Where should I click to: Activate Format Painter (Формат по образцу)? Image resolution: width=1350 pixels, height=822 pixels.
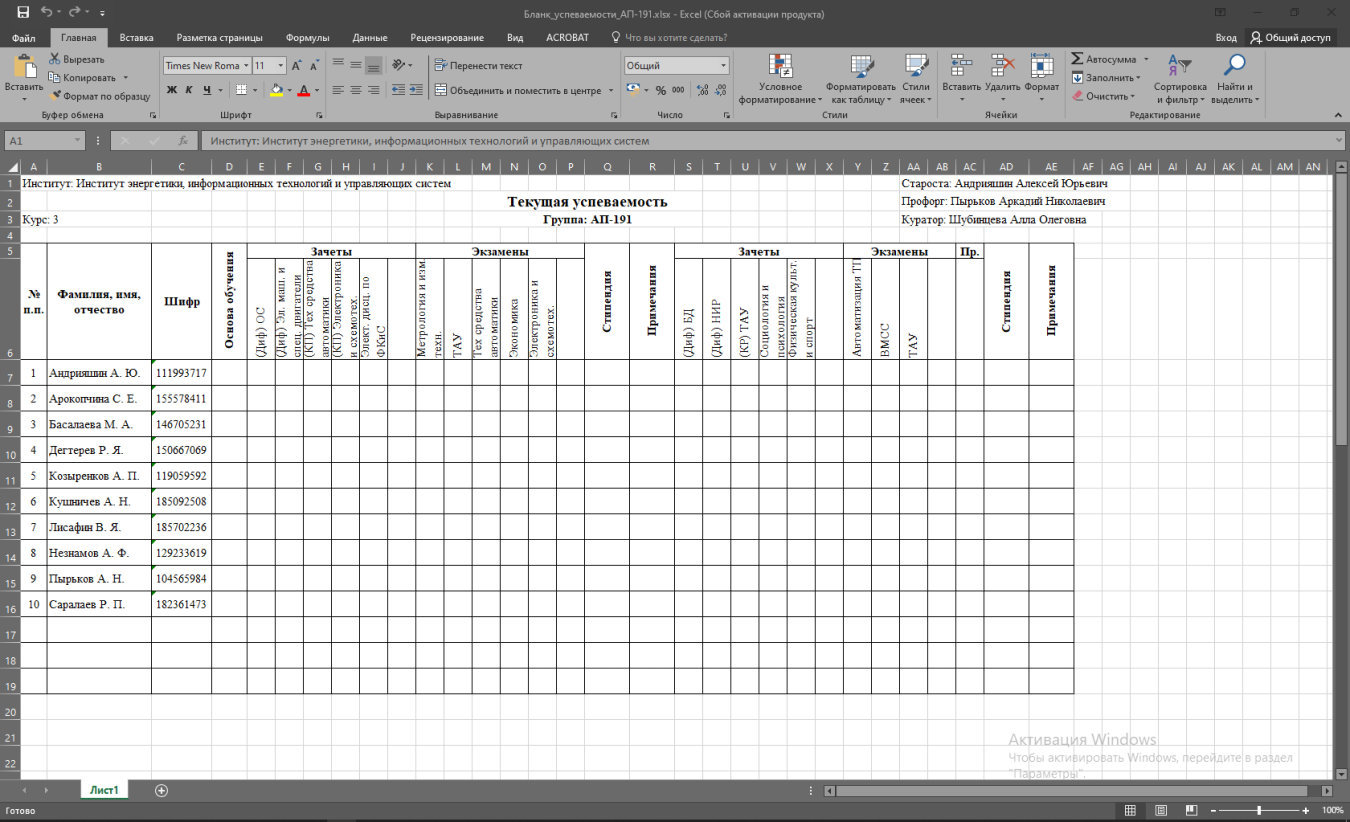click(x=99, y=96)
